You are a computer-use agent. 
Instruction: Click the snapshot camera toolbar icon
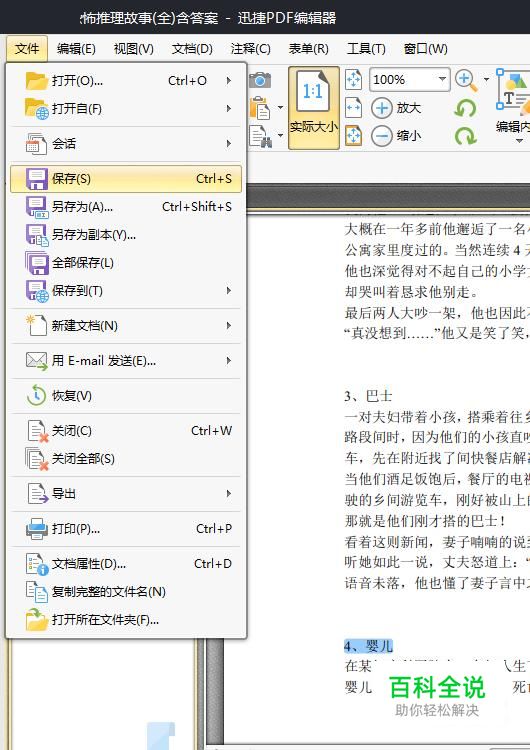click(260, 79)
